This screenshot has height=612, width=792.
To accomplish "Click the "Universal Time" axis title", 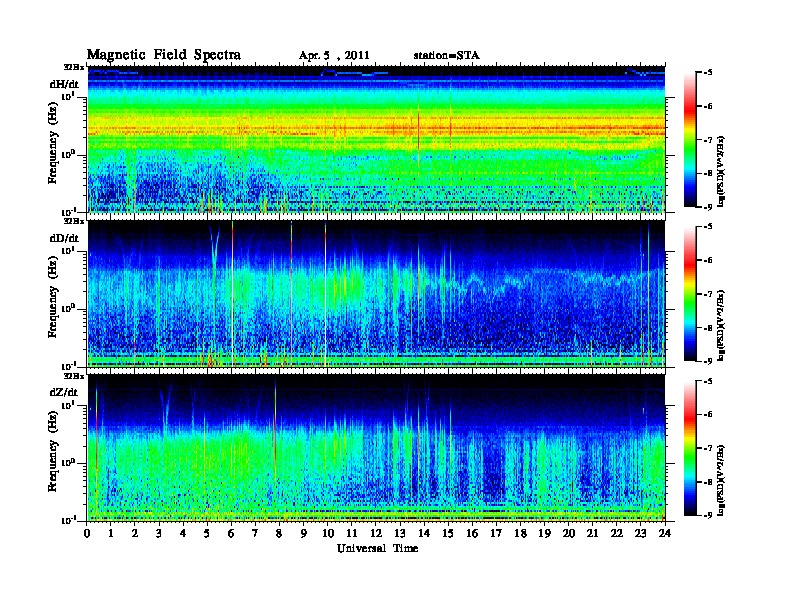I will [377, 548].
